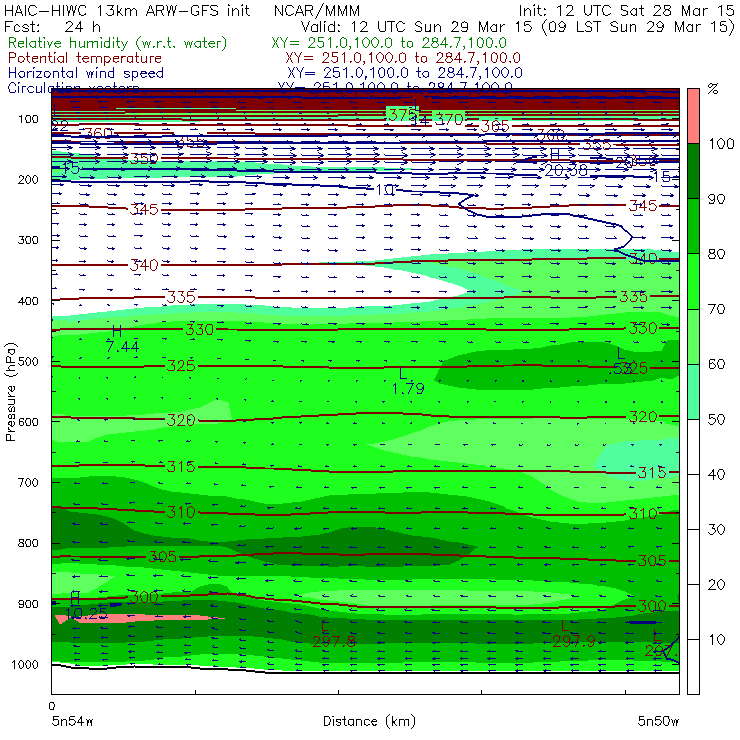The image size is (740, 740).
Task: Click the potential temperature minimum '297.9'
Action: [574, 641]
